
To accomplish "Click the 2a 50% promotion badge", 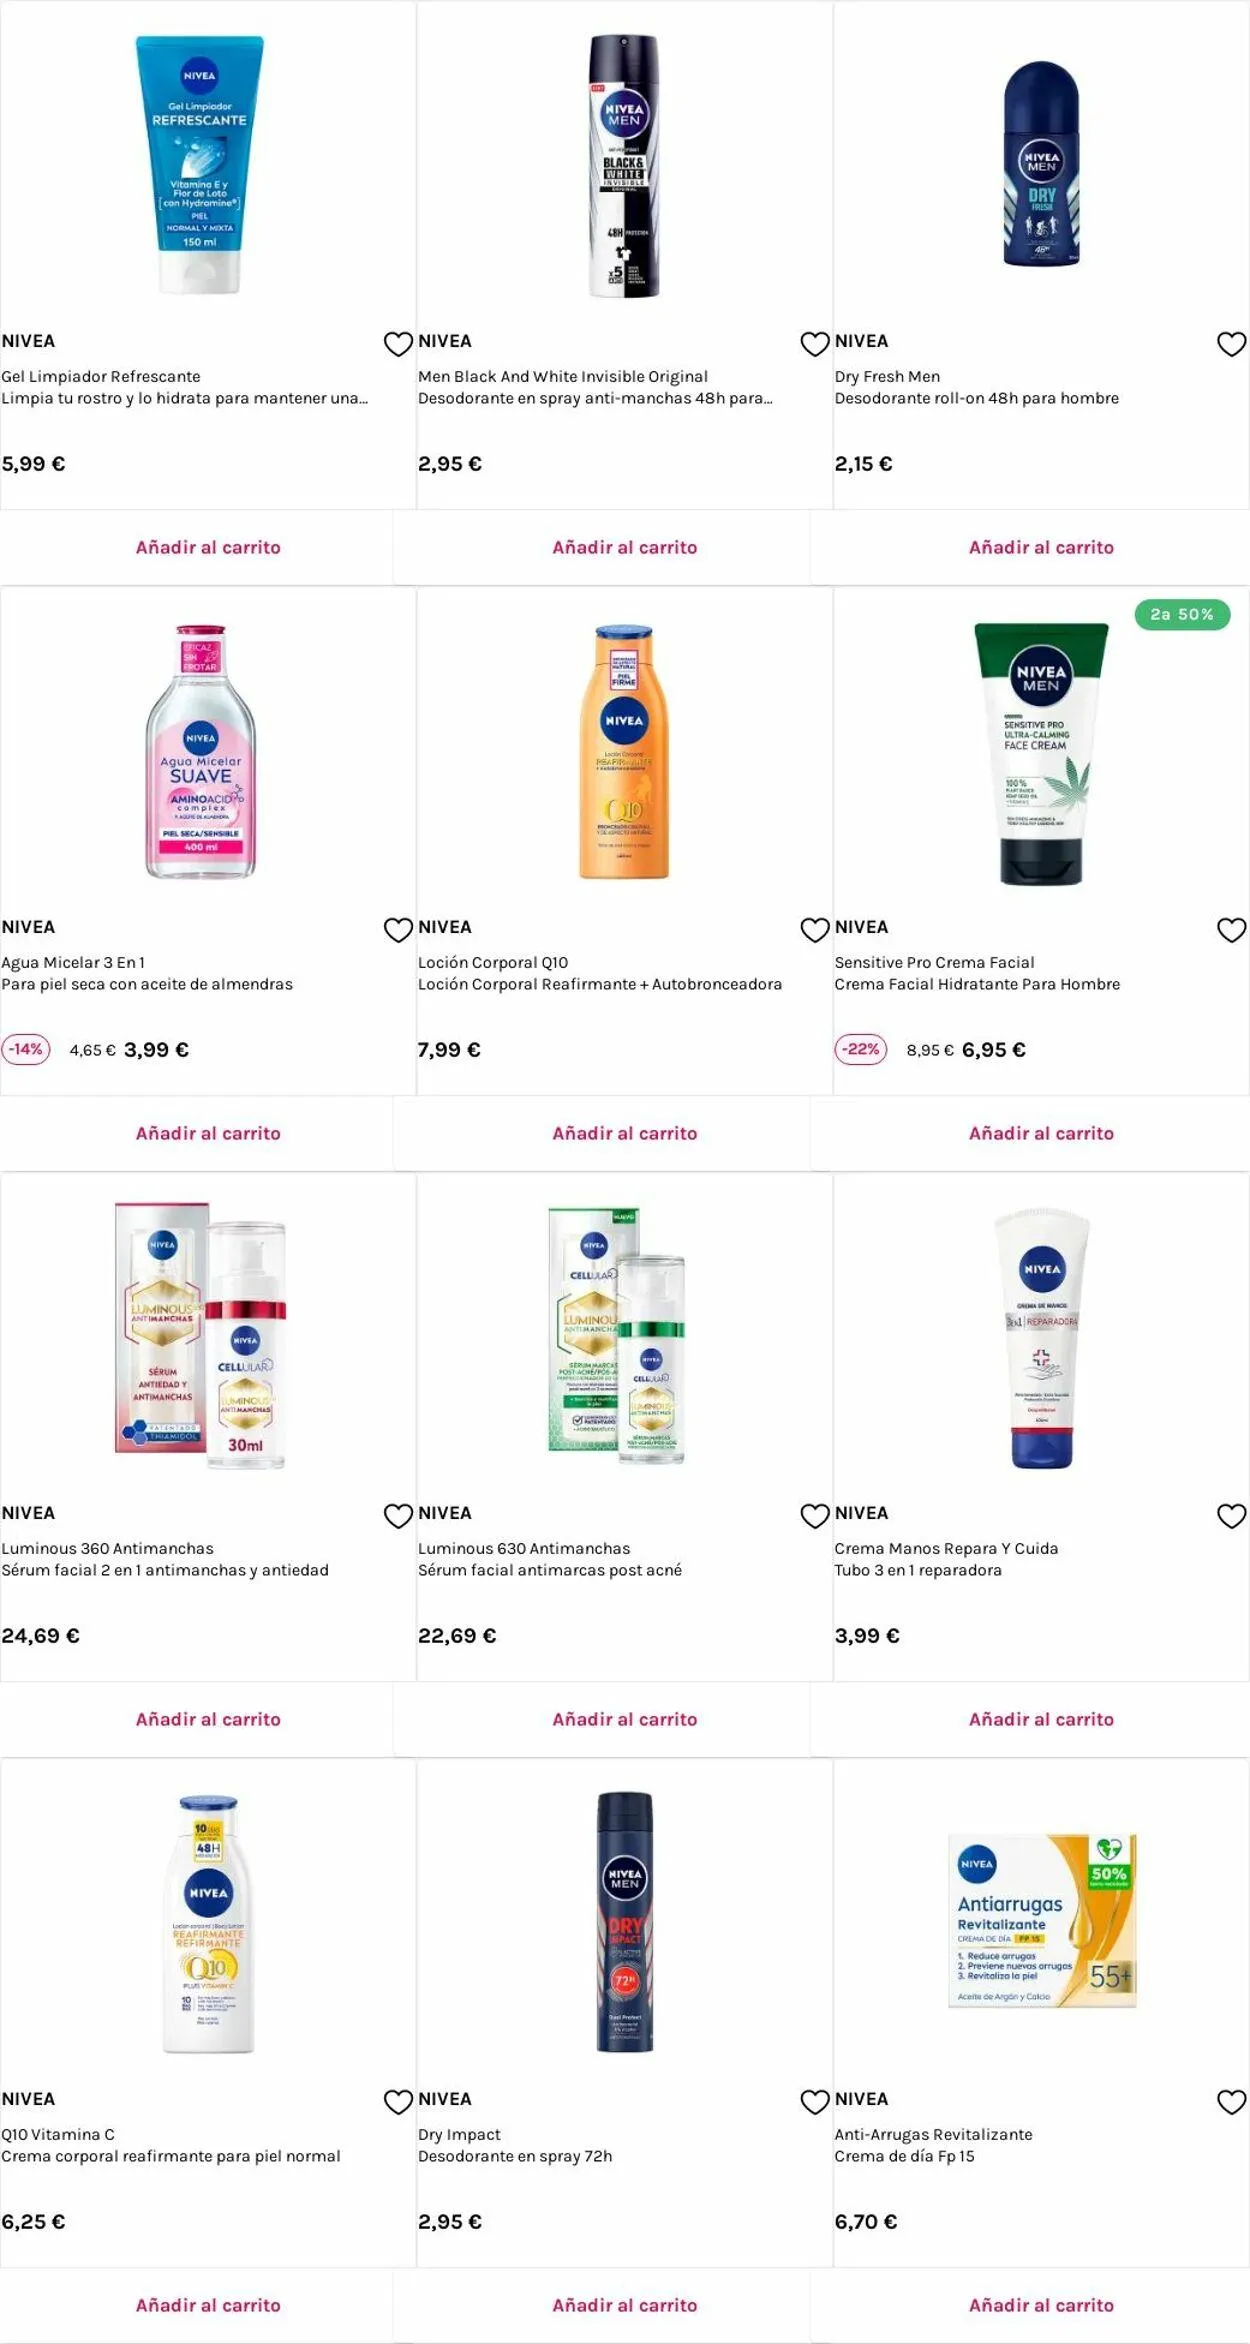I will click(x=1182, y=614).
